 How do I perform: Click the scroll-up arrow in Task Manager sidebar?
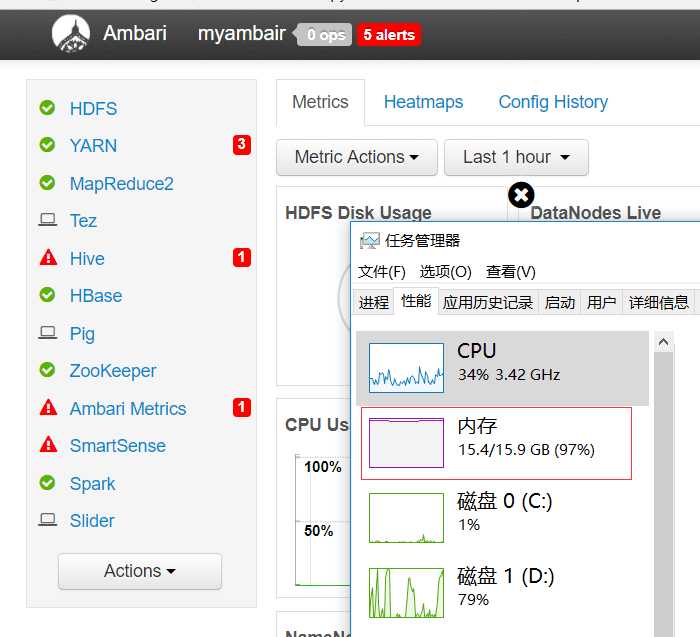point(663,342)
